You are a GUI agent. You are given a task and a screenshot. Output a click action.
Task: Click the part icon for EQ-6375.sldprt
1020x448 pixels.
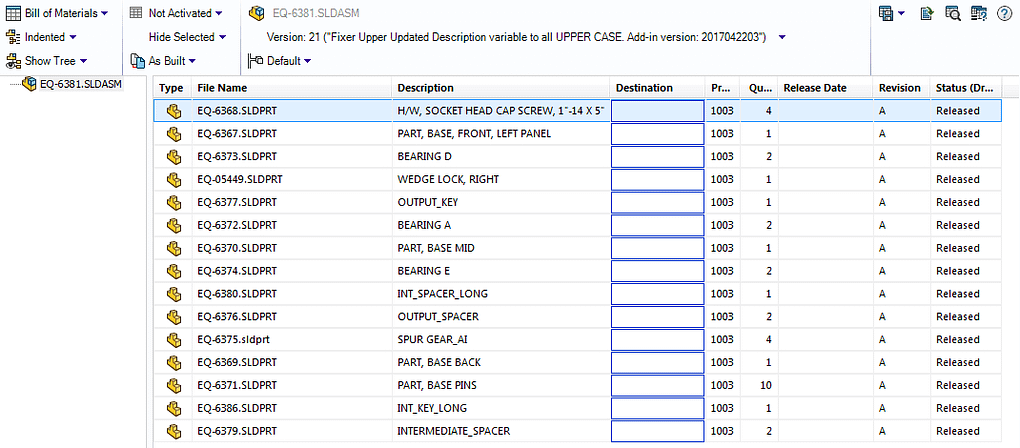point(173,339)
